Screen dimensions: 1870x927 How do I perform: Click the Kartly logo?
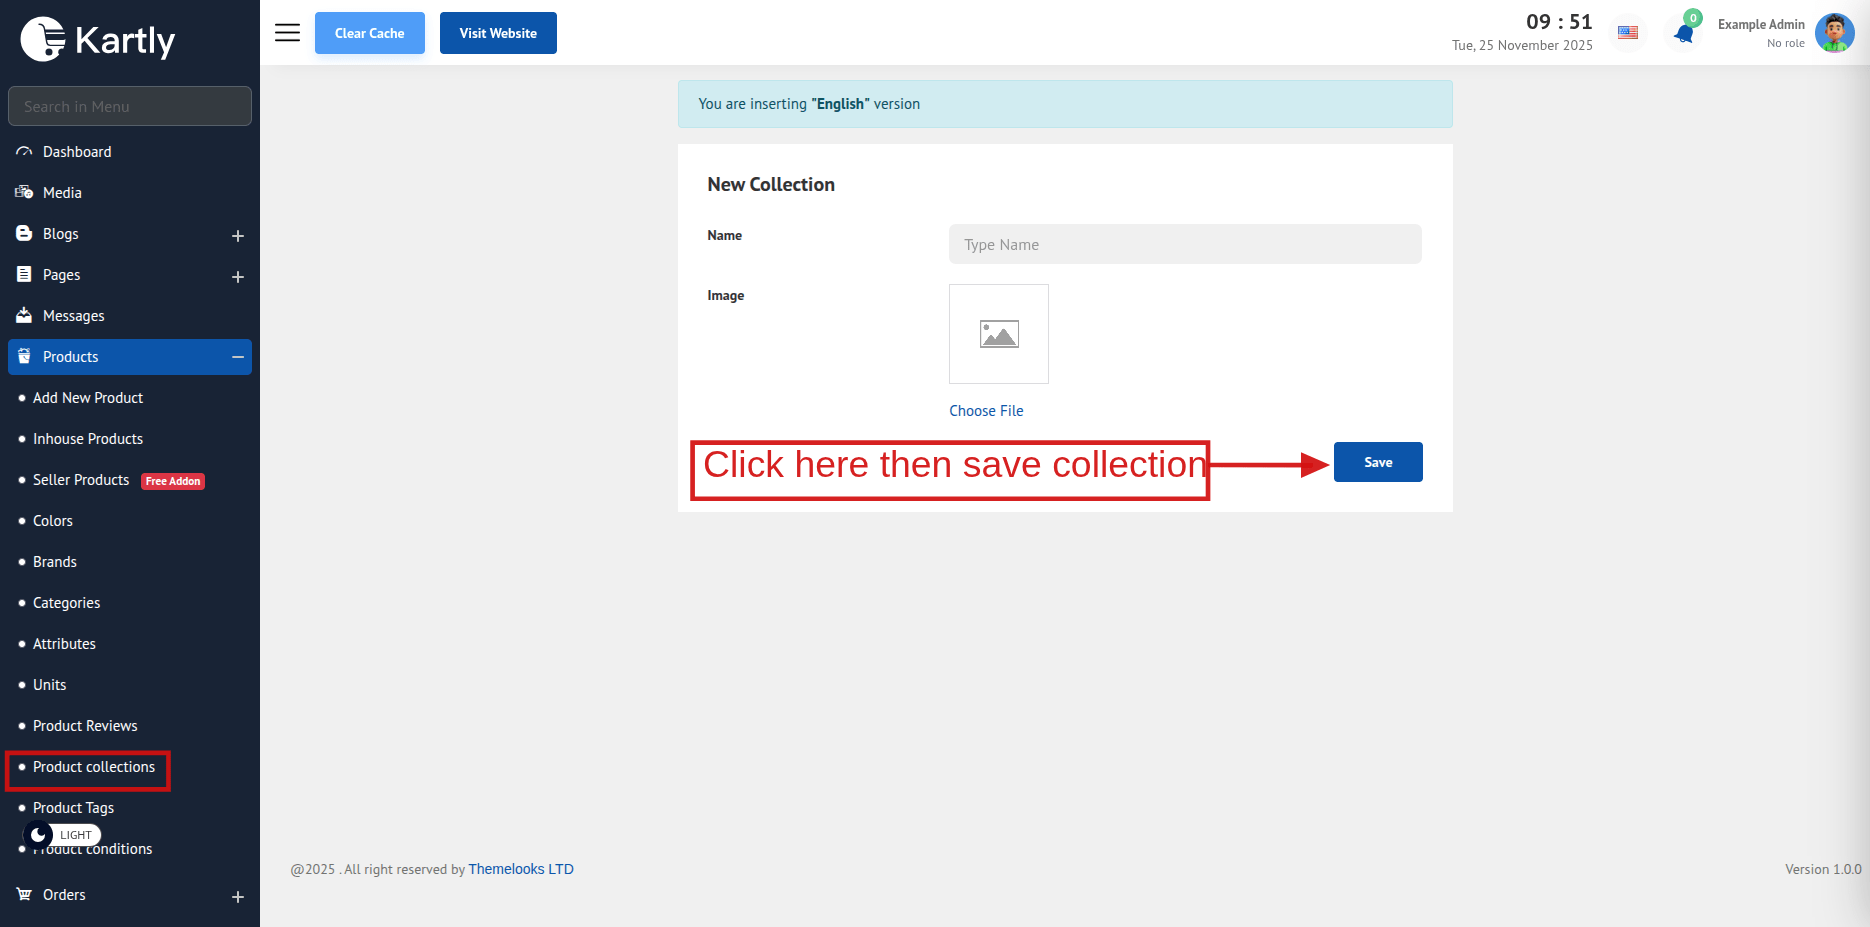pos(98,40)
